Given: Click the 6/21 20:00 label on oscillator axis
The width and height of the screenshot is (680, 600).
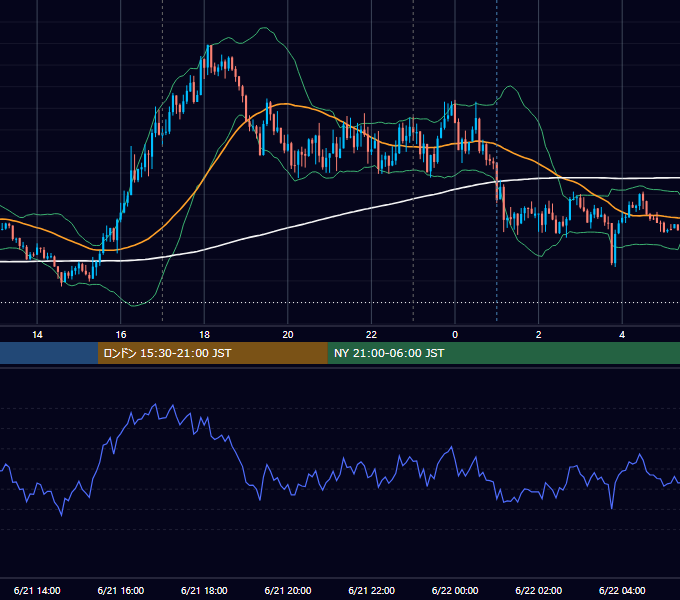Looking at the screenshot, I should click(288, 590).
